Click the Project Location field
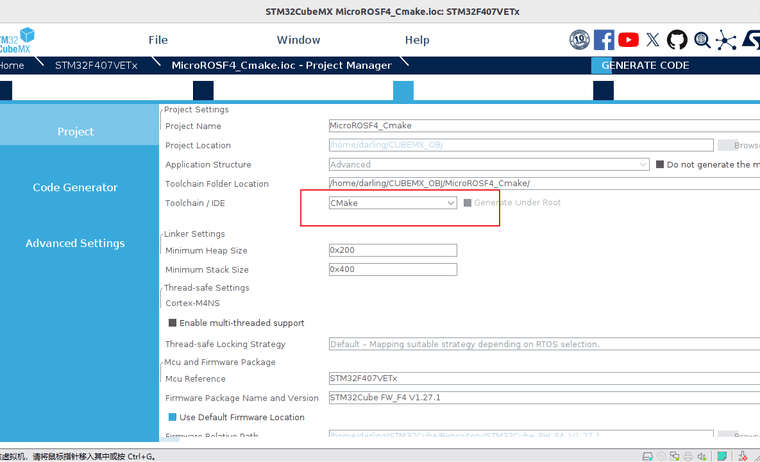Image resolution: width=760 pixels, height=462 pixels. [521, 145]
